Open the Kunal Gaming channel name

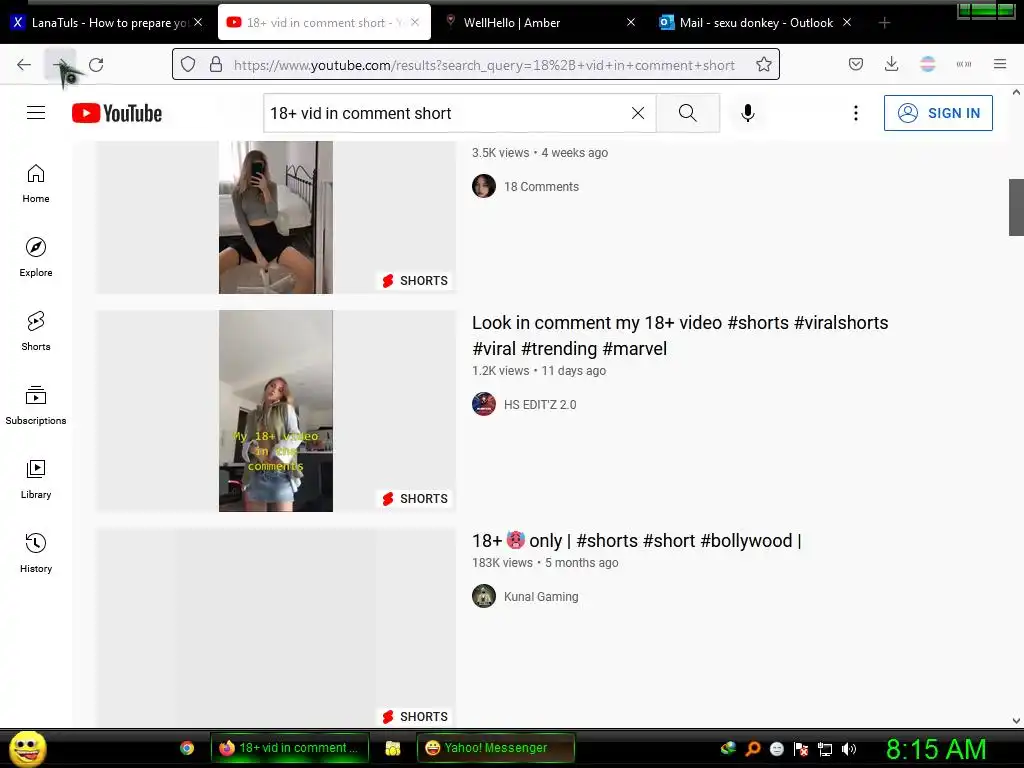click(x=541, y=597)
